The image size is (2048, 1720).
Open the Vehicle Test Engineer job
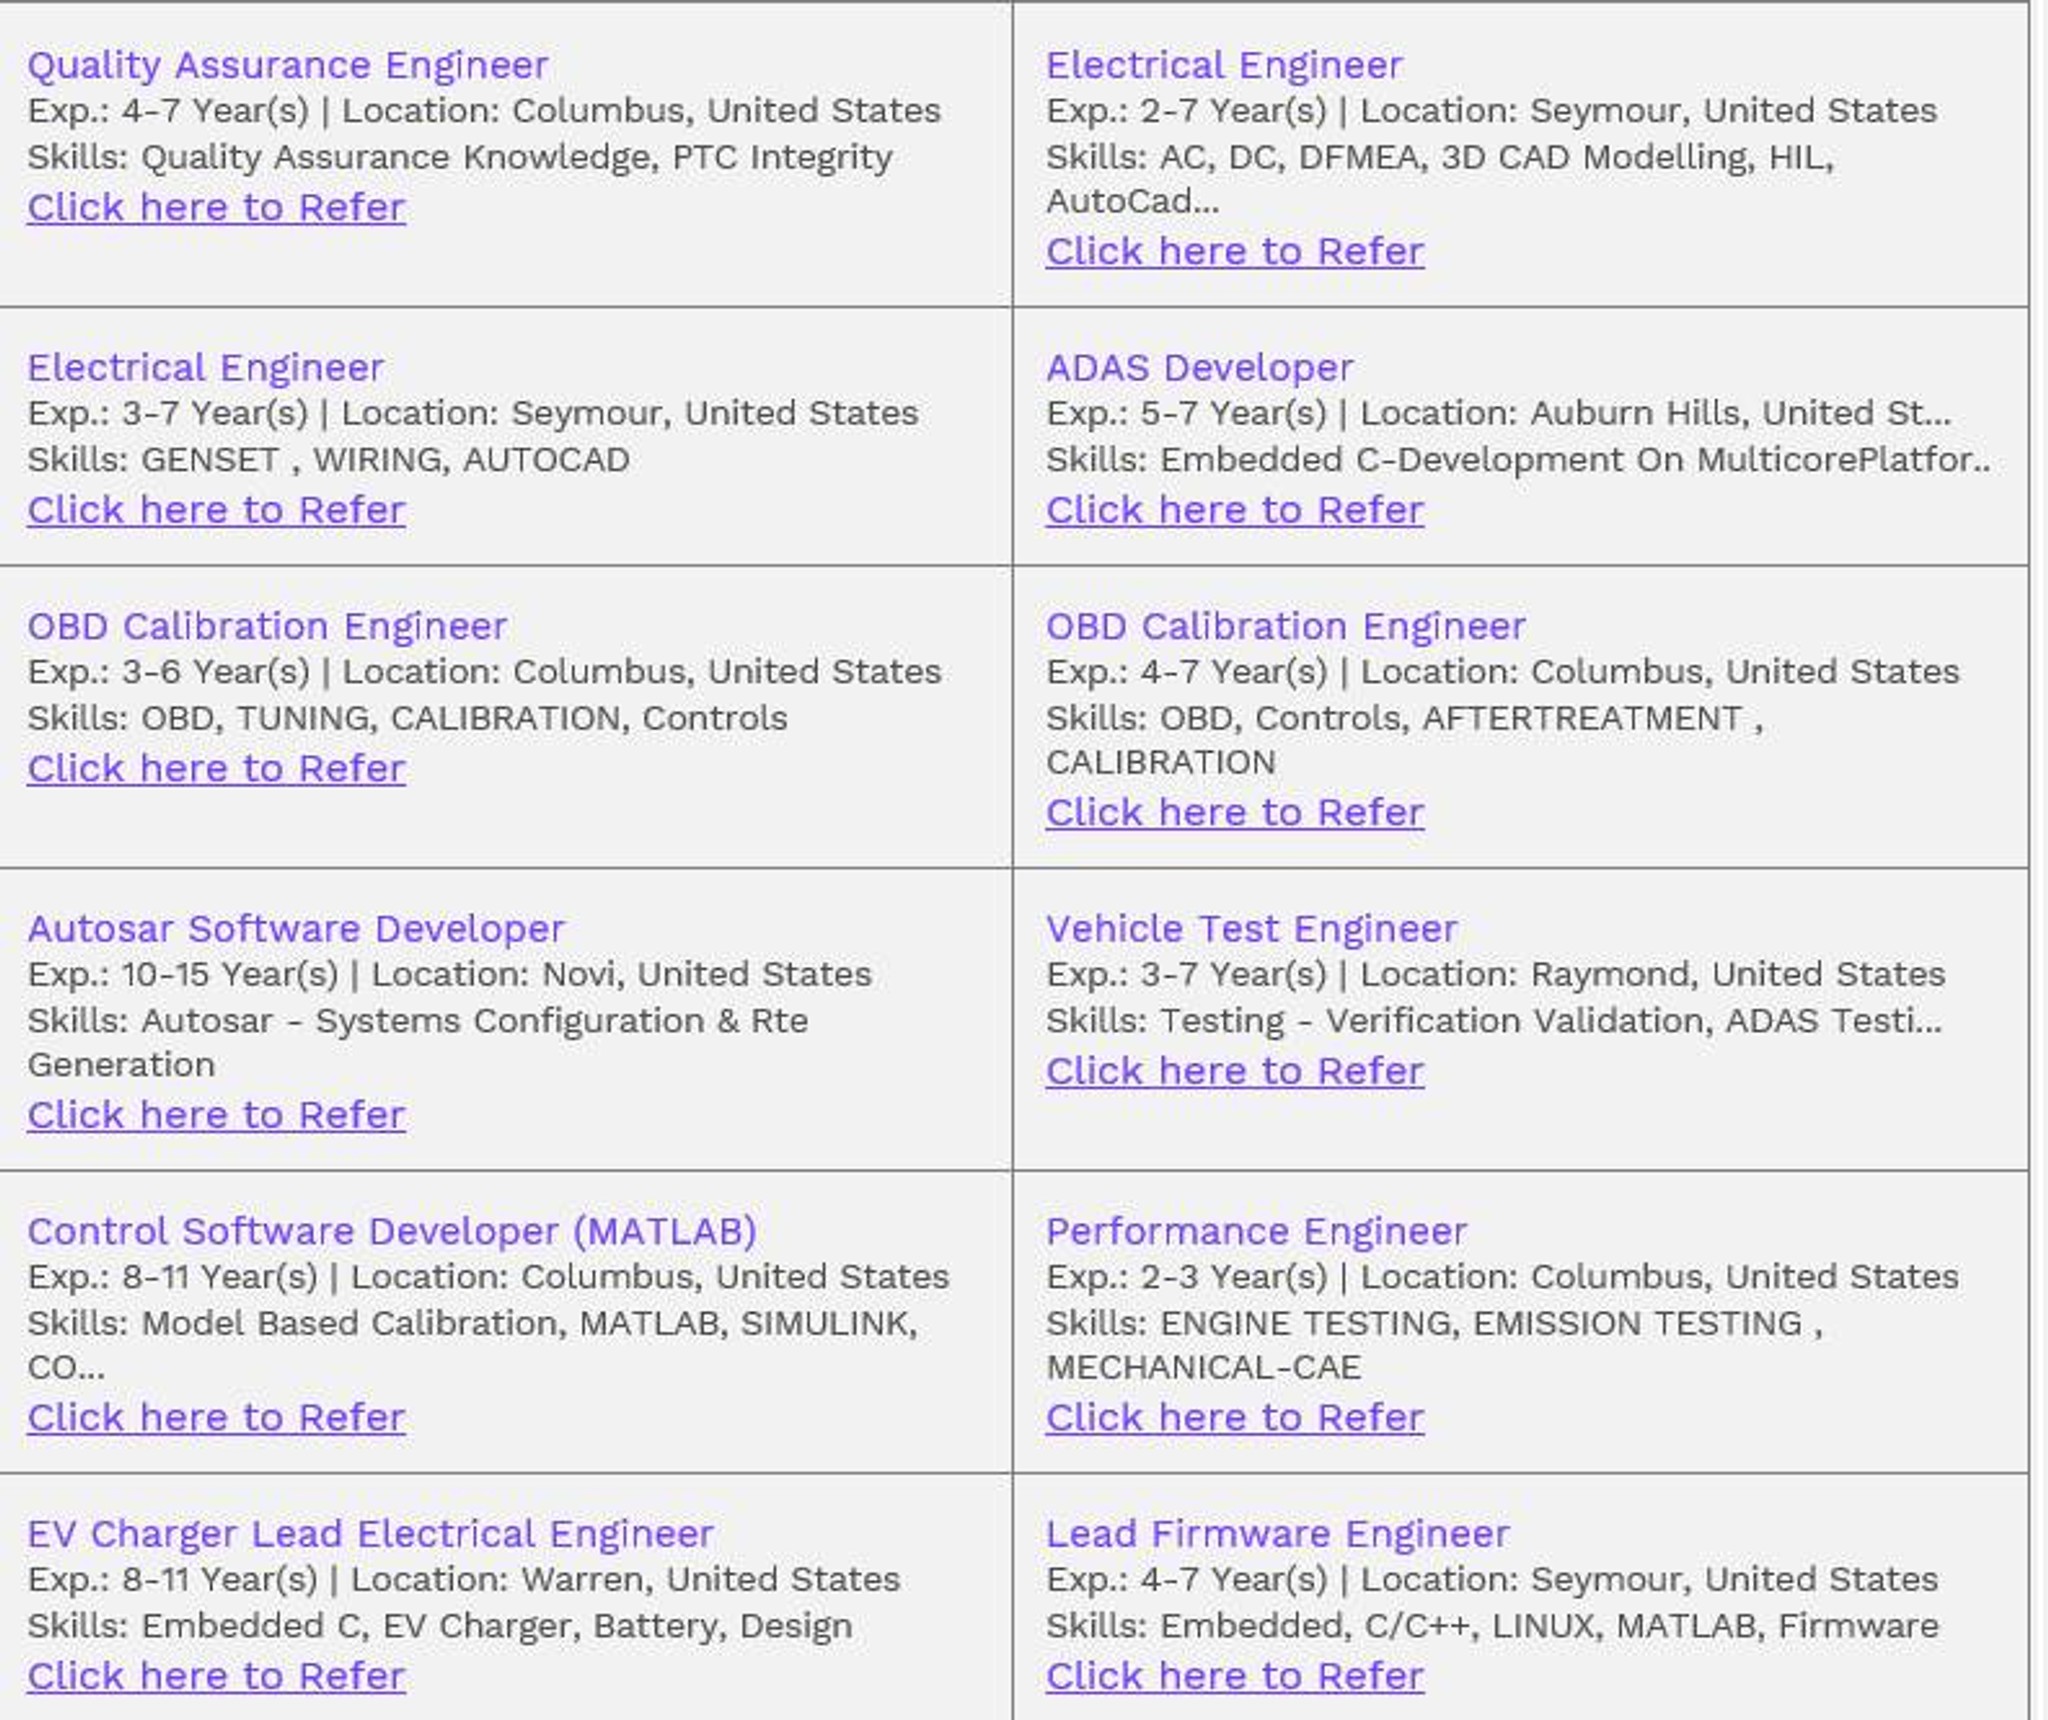(1251, 929)
